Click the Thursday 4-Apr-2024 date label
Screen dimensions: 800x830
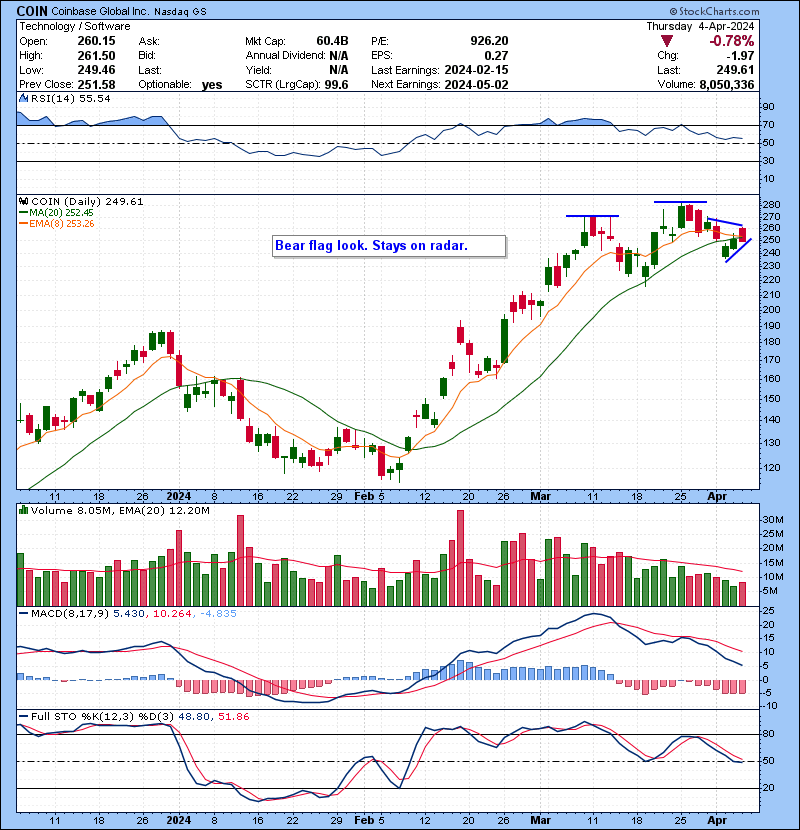point(700,26)
